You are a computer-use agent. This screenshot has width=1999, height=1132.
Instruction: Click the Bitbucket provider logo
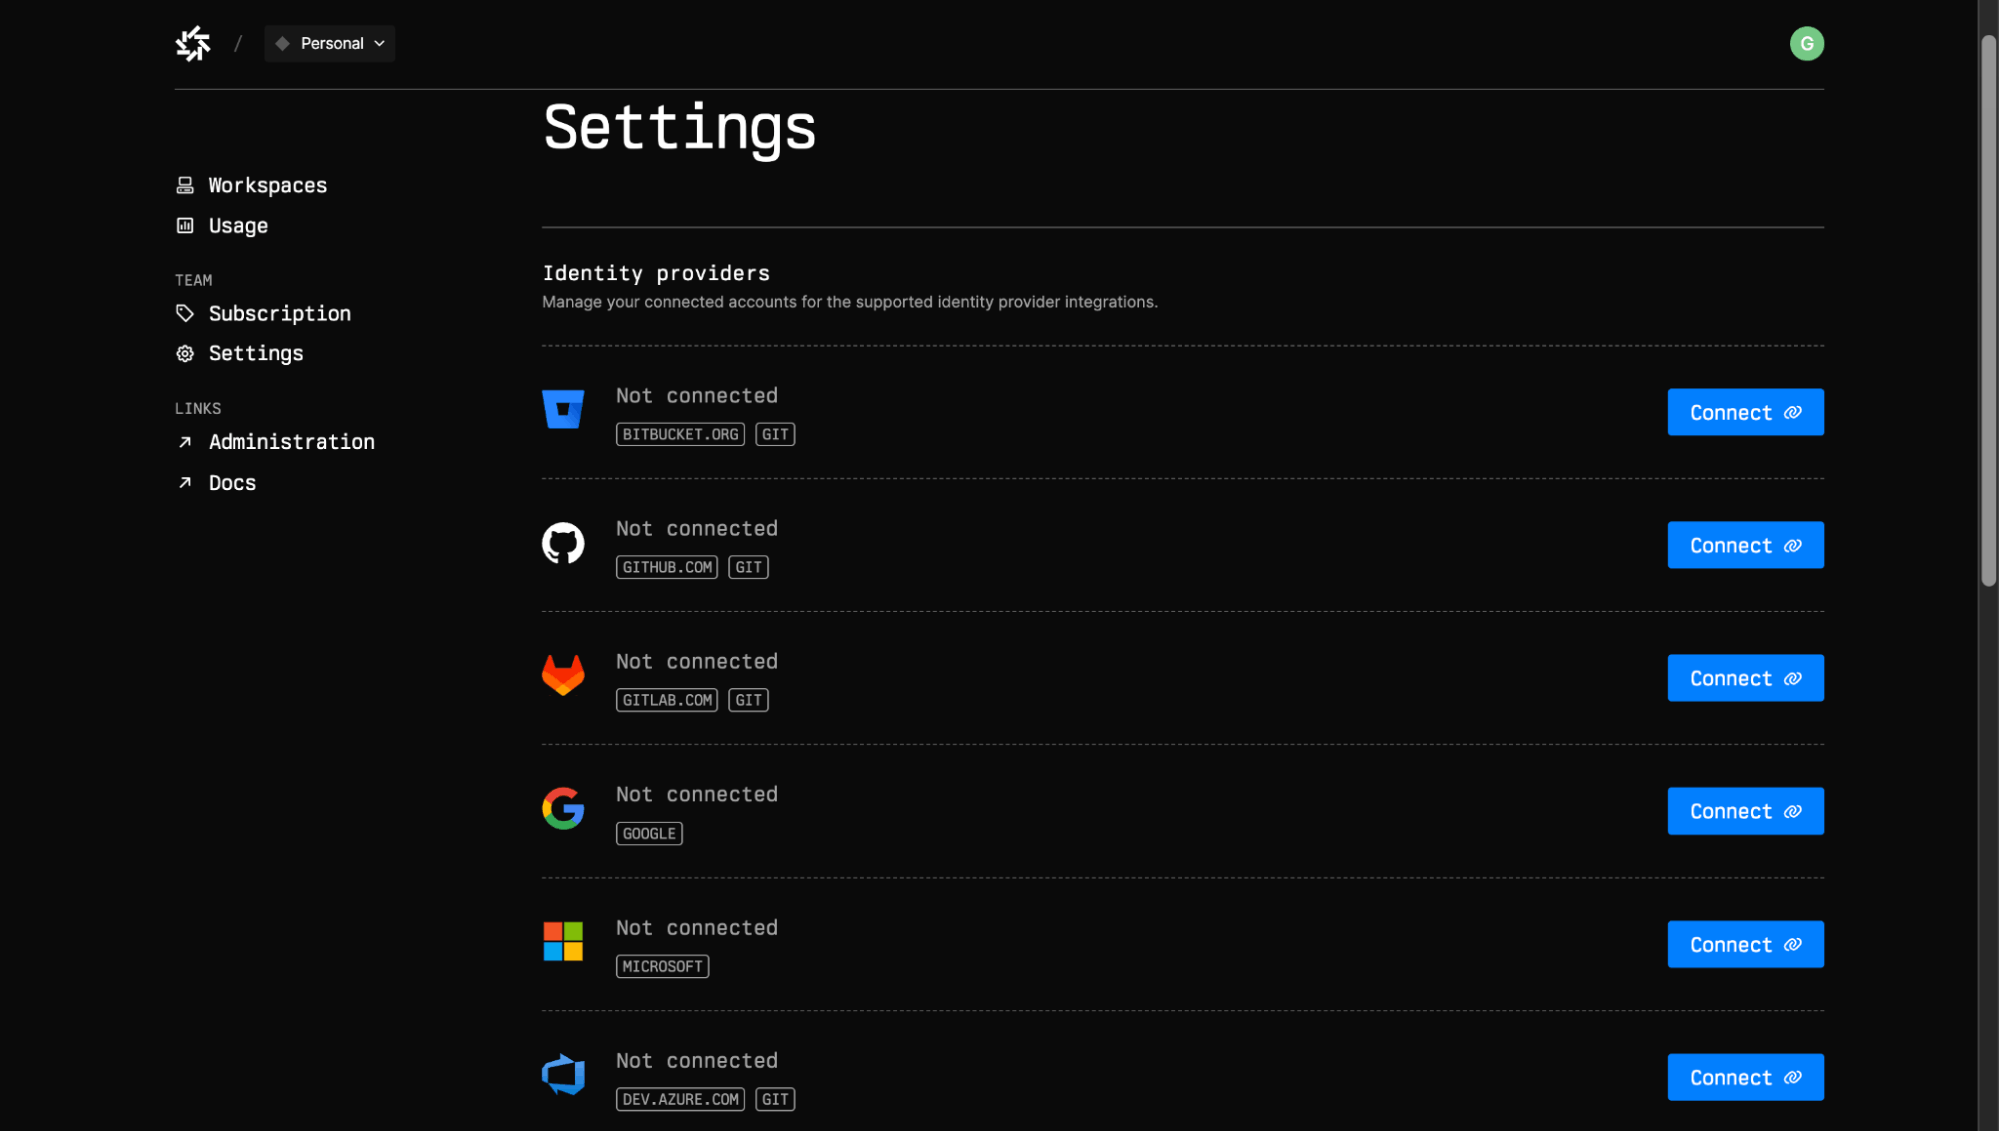(x=563, y=410)
